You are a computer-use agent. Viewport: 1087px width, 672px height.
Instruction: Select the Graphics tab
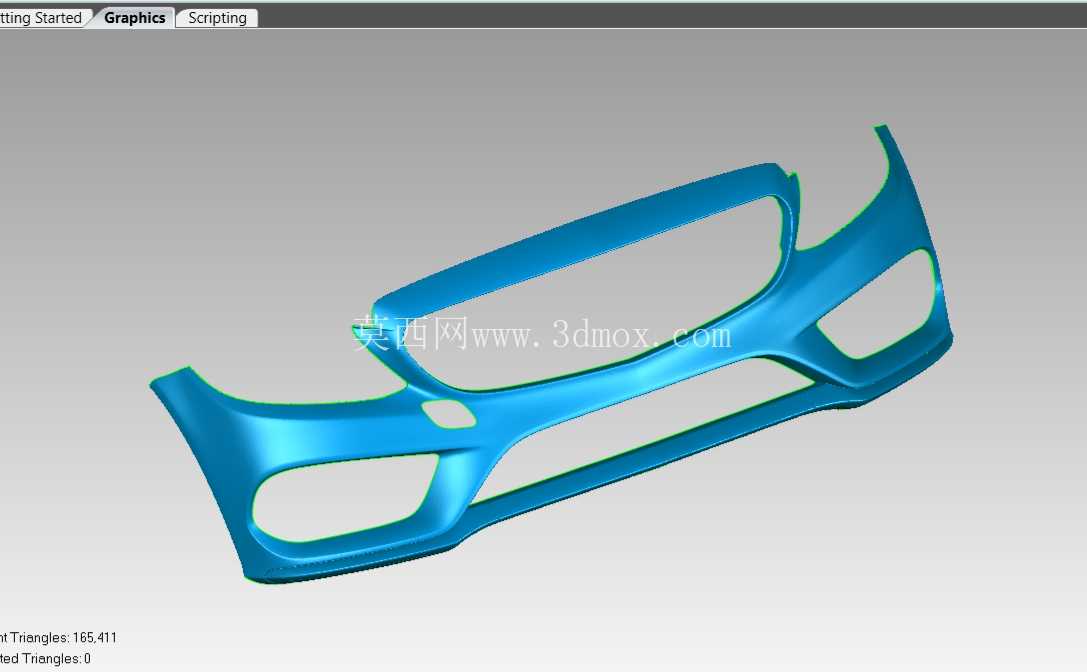click(x=134, y=18)
